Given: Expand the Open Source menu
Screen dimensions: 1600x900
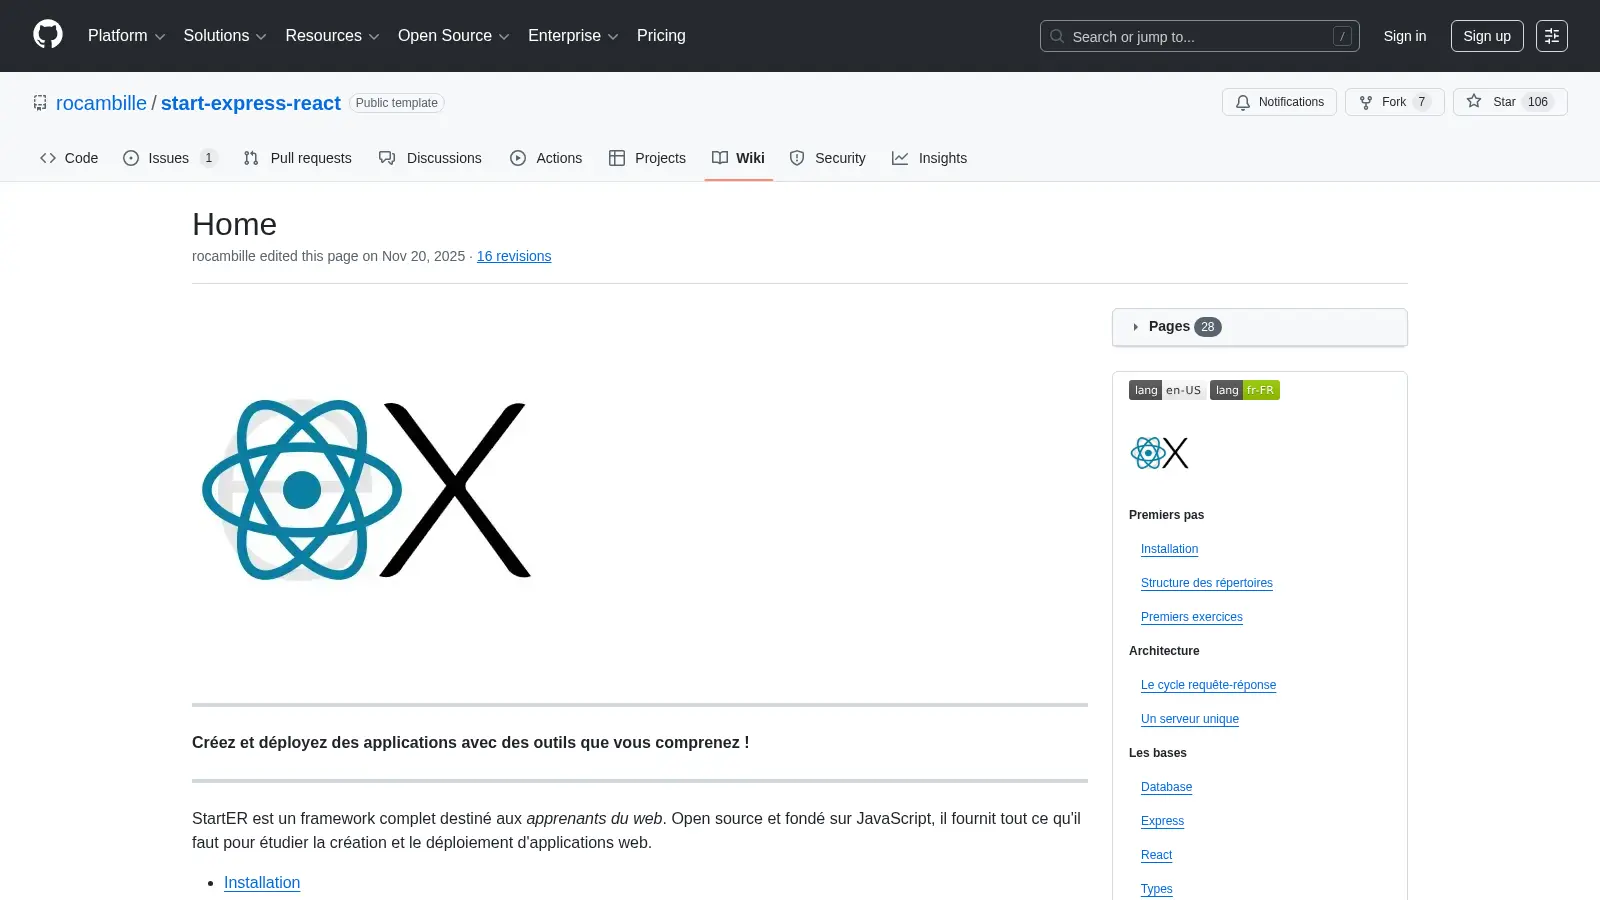Looking at the screenshot, I should pos(453,36).
